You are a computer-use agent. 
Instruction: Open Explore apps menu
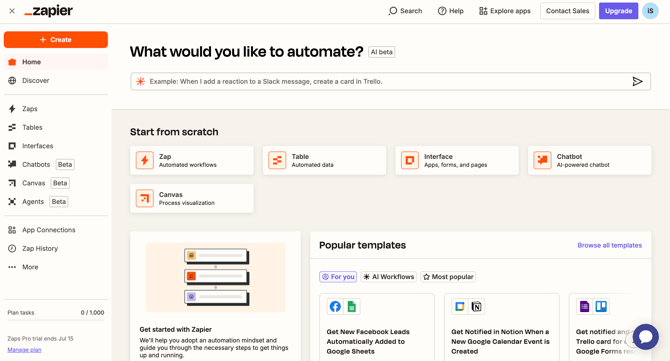coord(505,11)
